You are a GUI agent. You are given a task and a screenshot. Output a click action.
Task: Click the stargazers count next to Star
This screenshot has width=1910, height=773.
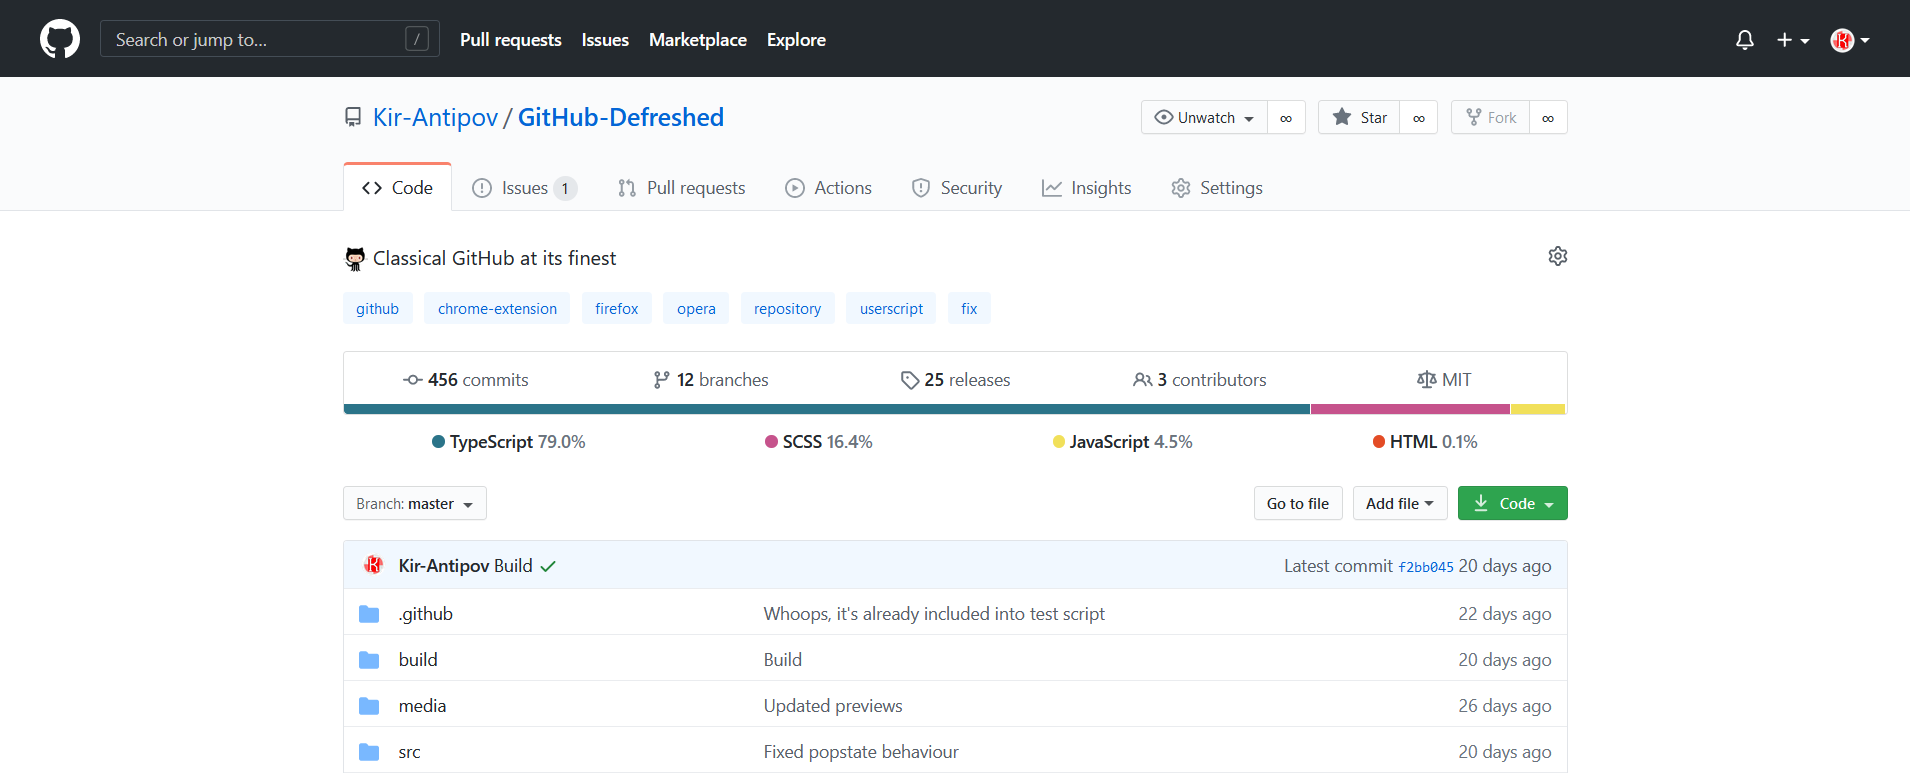(x=1418, y=117)
